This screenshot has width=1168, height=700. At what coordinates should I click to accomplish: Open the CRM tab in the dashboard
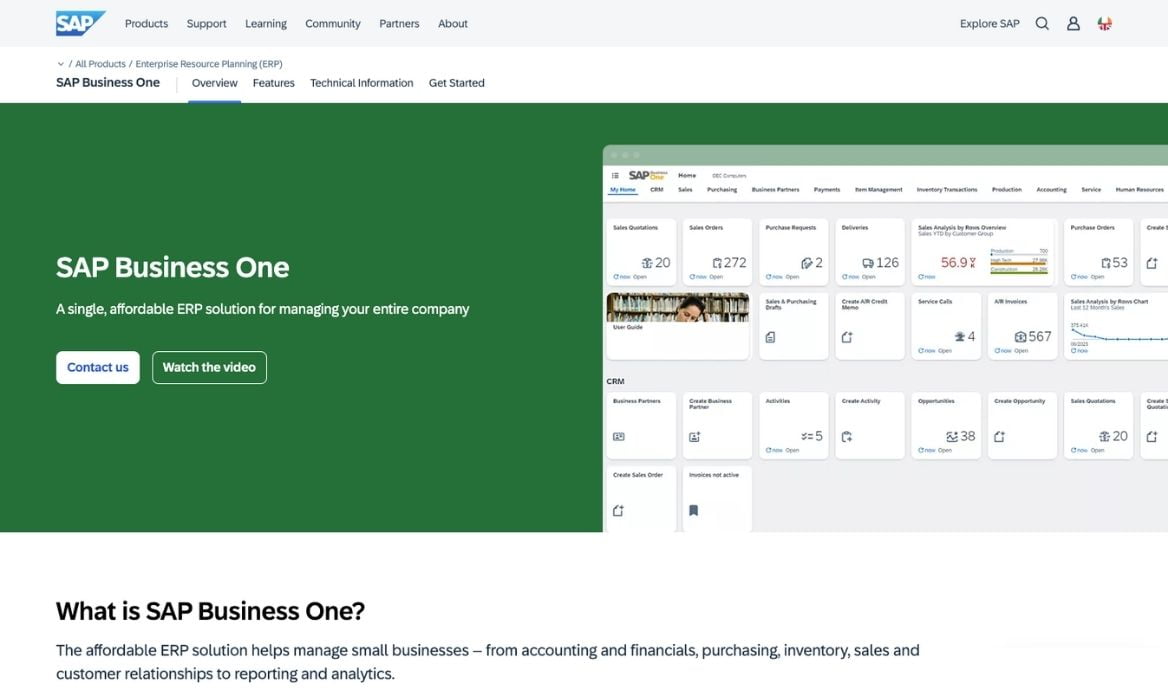click(x=657, y=190)
